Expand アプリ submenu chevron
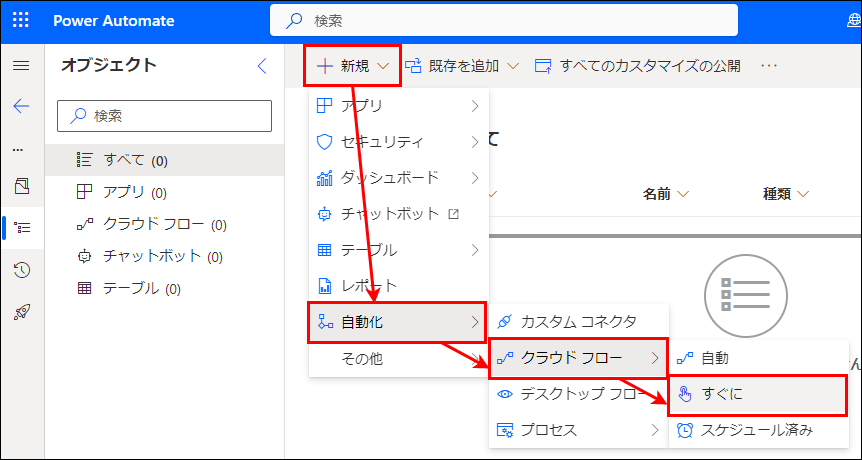Image resolution: width=862 pixels, height=460 pixels. (x=475, y=106)
